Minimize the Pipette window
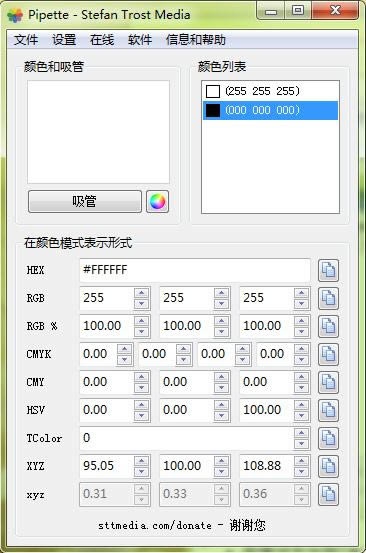The height and width of the screenshot is (553, 366). coord(271,11)
